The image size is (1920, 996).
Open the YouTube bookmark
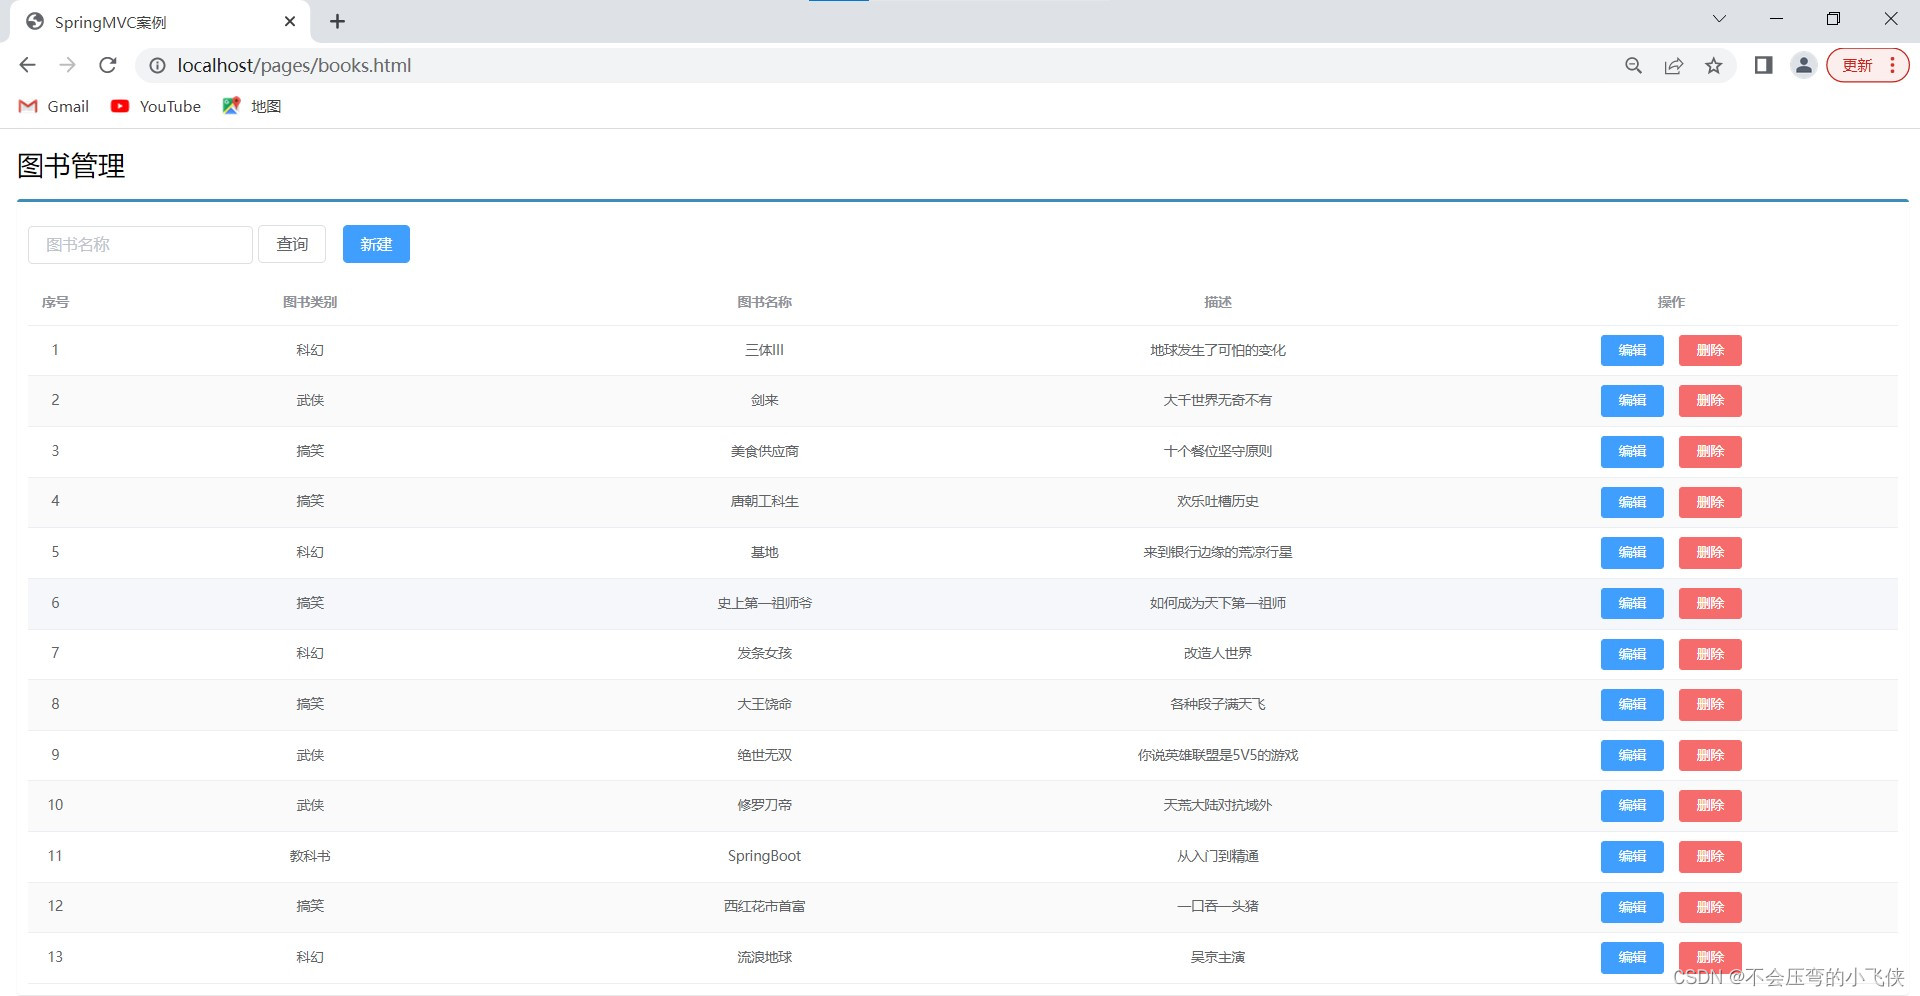(x=156, y=106)
